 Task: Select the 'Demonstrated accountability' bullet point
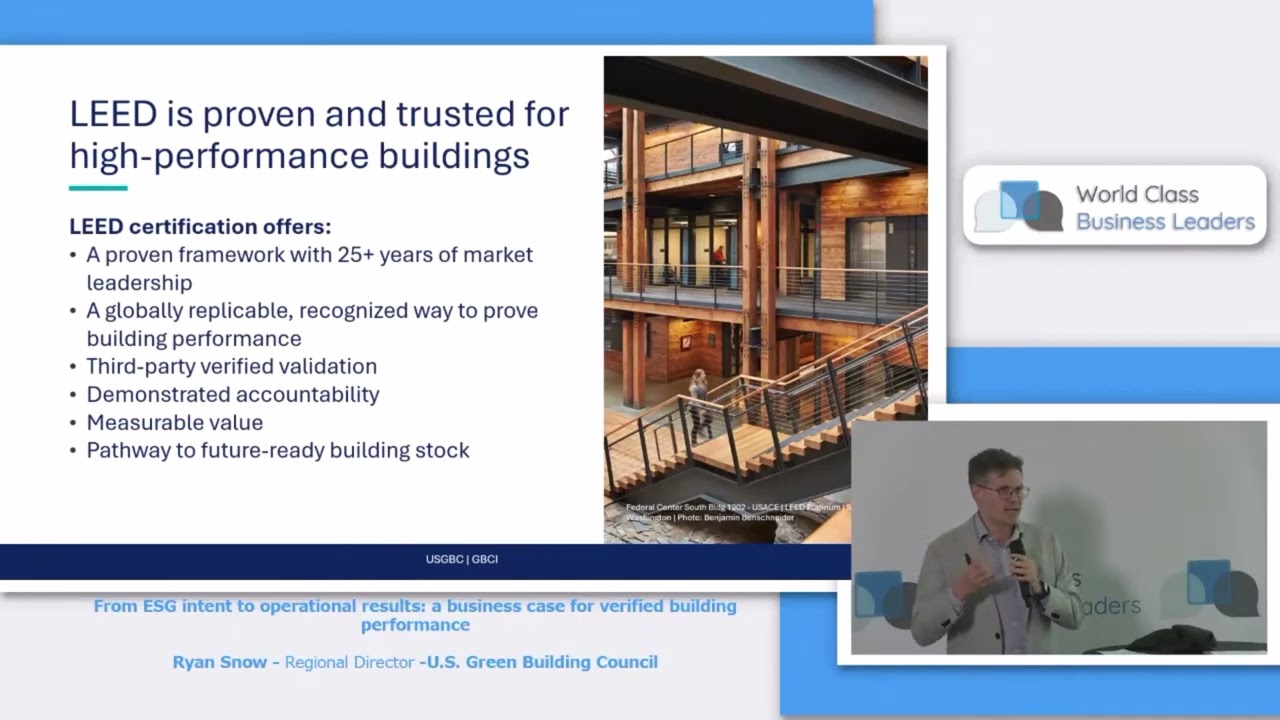(232, 394)
